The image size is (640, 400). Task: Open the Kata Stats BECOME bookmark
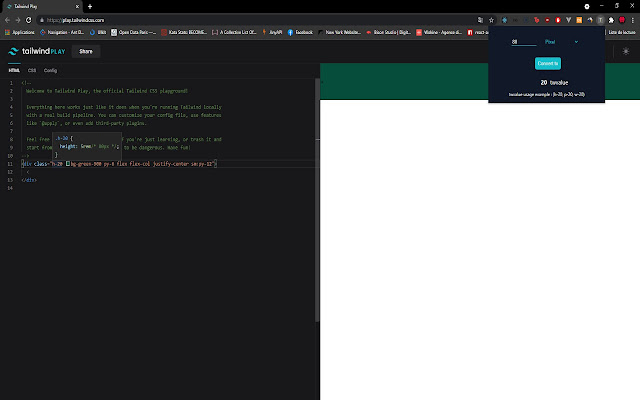tap(184, 32)
